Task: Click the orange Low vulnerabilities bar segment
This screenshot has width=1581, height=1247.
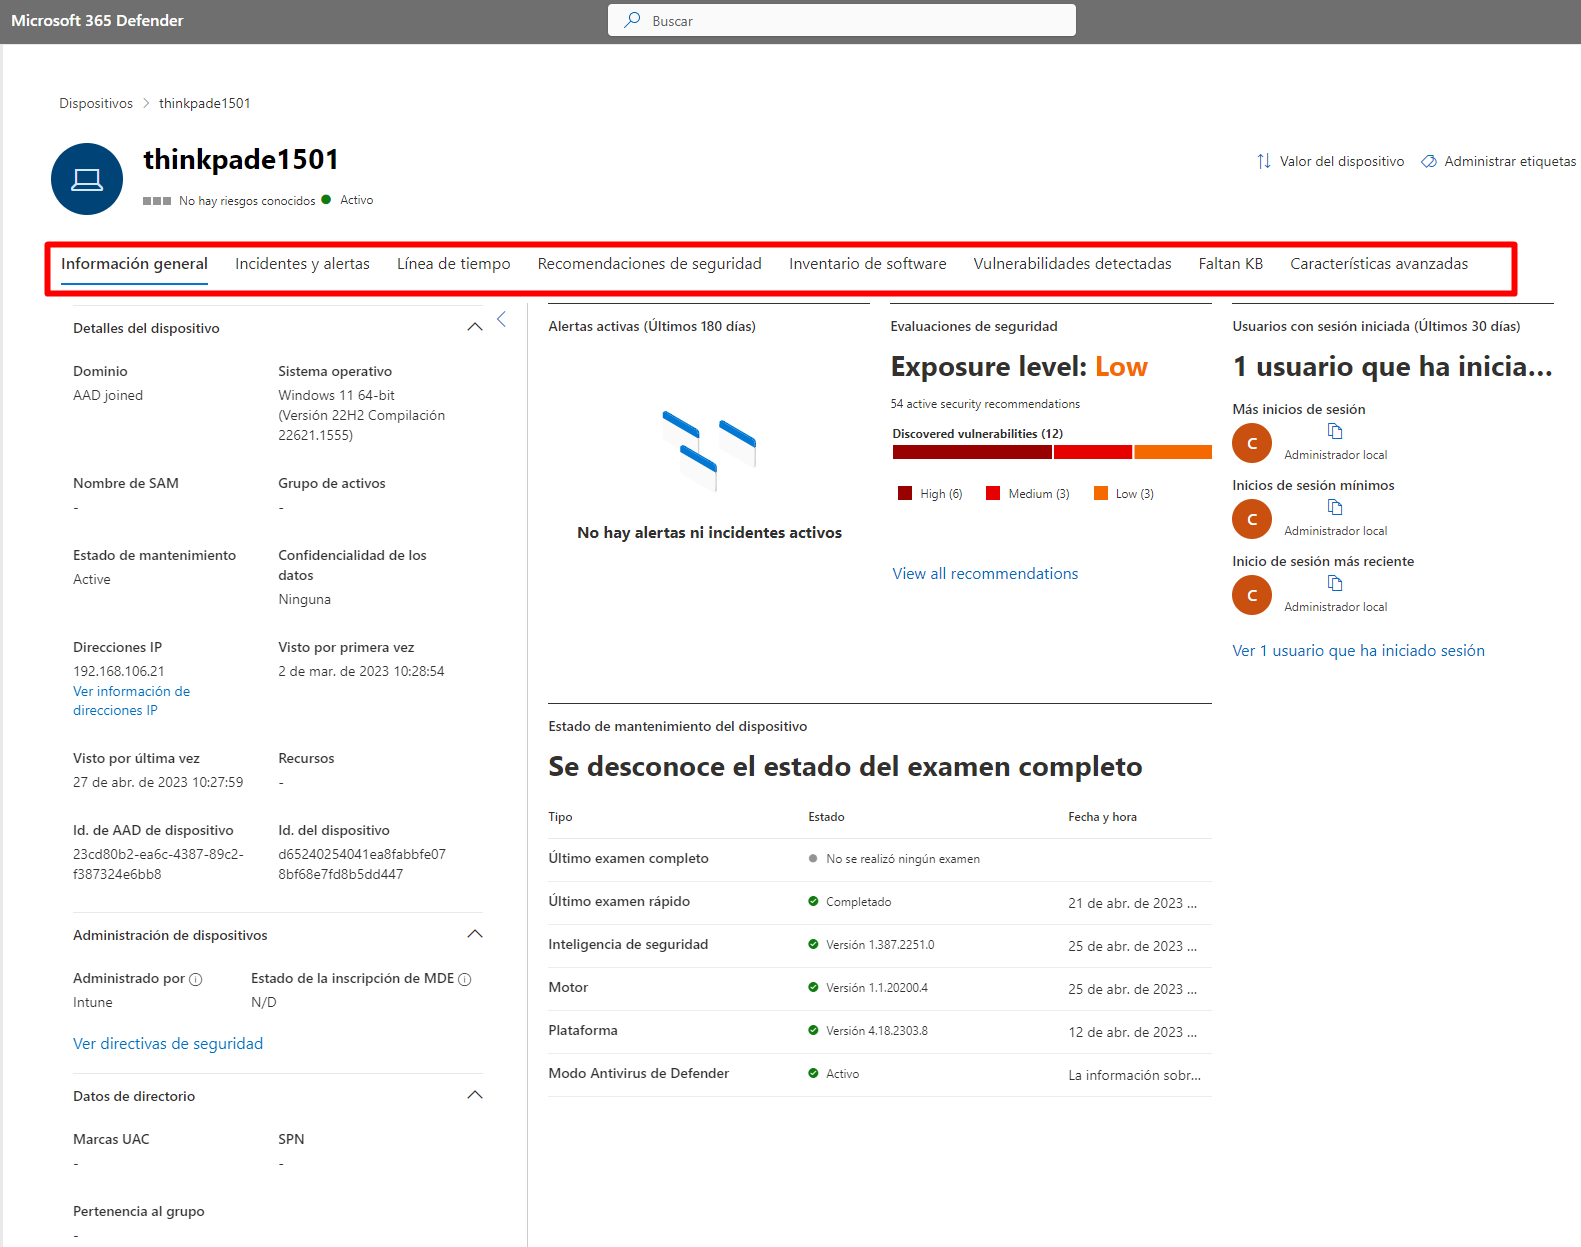Action: click(x=1173, y=452)
